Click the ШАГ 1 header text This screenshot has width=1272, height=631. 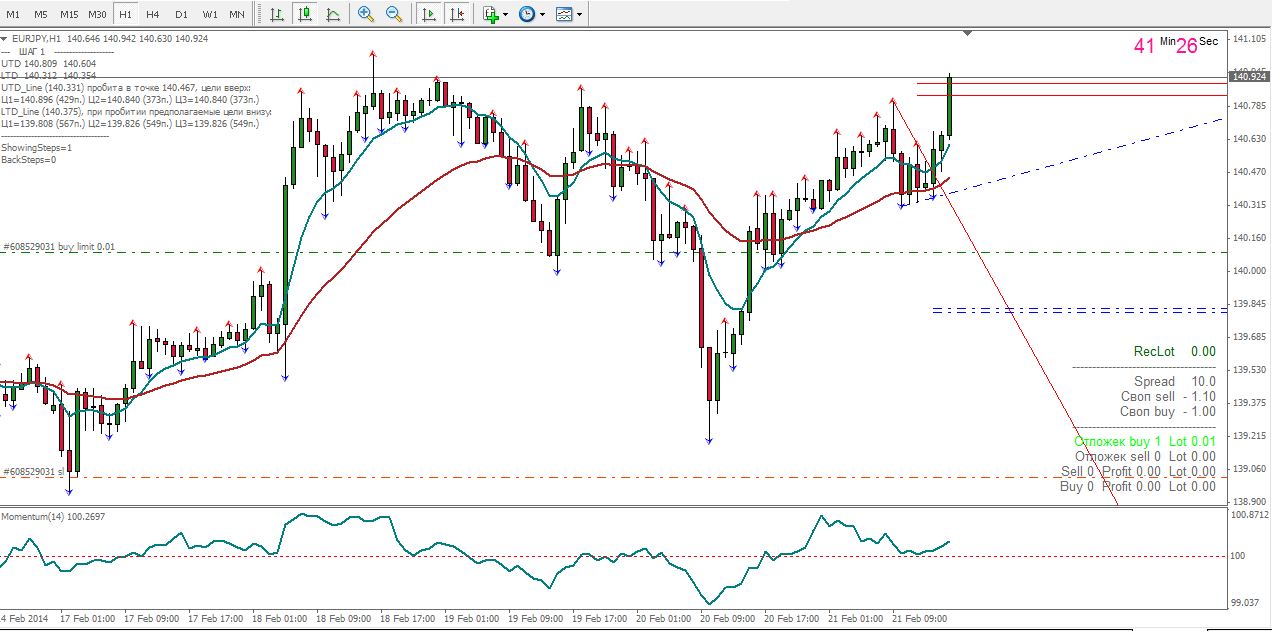31,51
